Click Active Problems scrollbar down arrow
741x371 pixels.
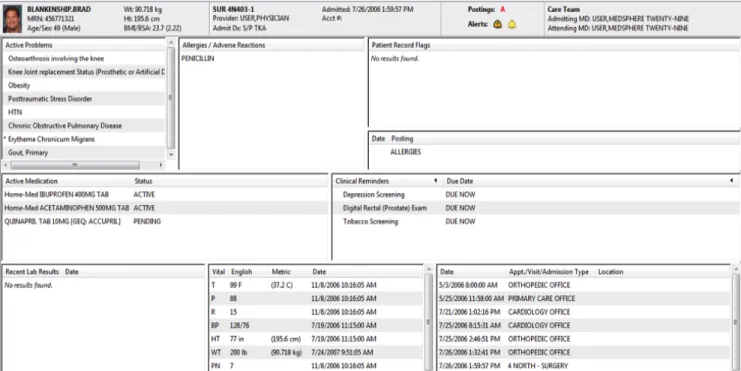(x=171, y=155)
